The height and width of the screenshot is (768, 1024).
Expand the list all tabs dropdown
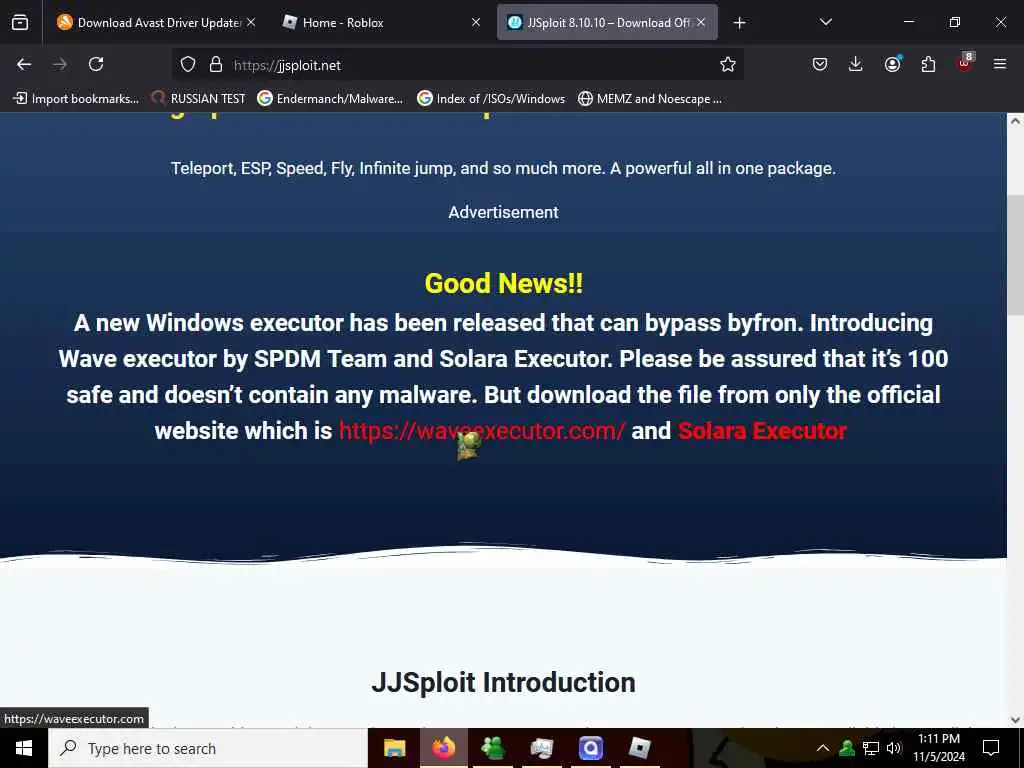coord(825,22)
